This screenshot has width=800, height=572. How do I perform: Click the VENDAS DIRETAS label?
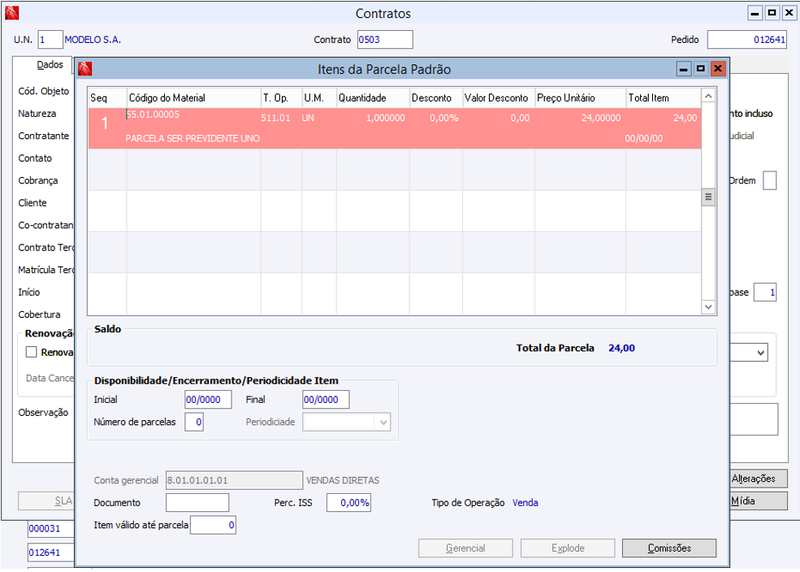(x=343, y=481)
